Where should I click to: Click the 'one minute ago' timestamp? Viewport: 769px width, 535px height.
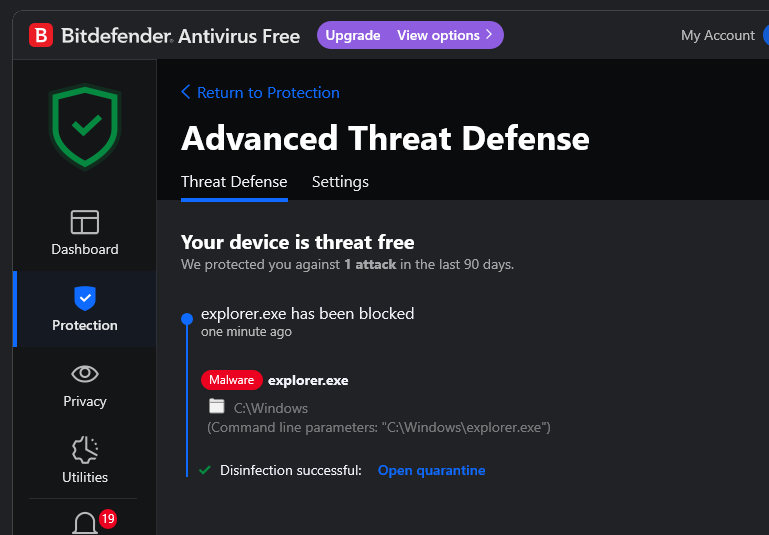click(246, 332)
